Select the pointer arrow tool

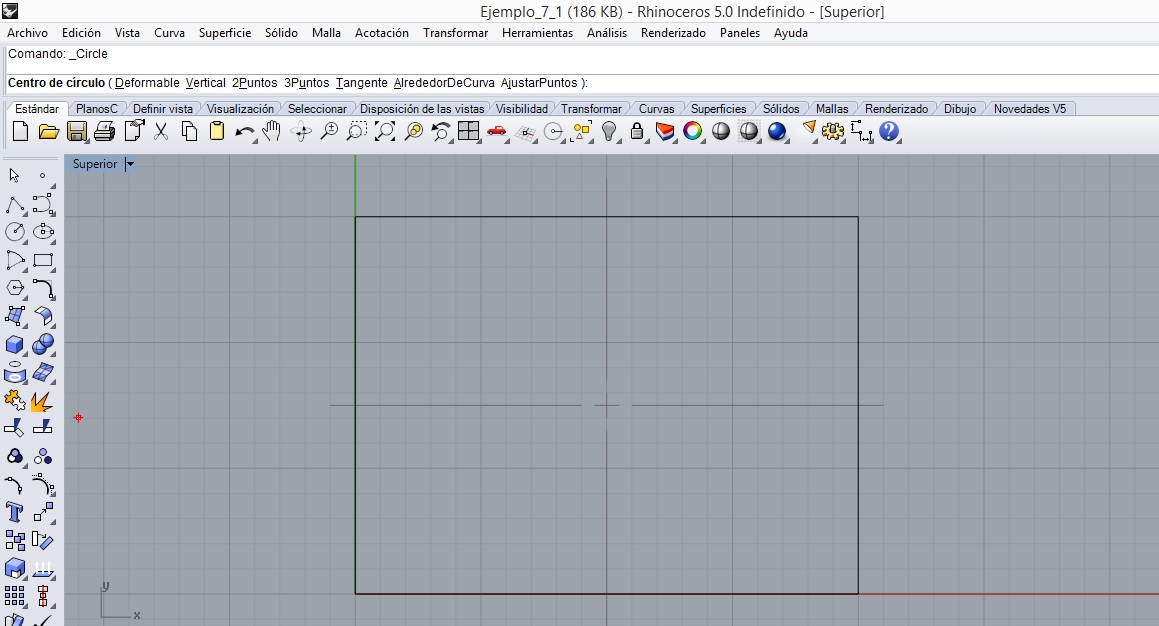(14, 175)
